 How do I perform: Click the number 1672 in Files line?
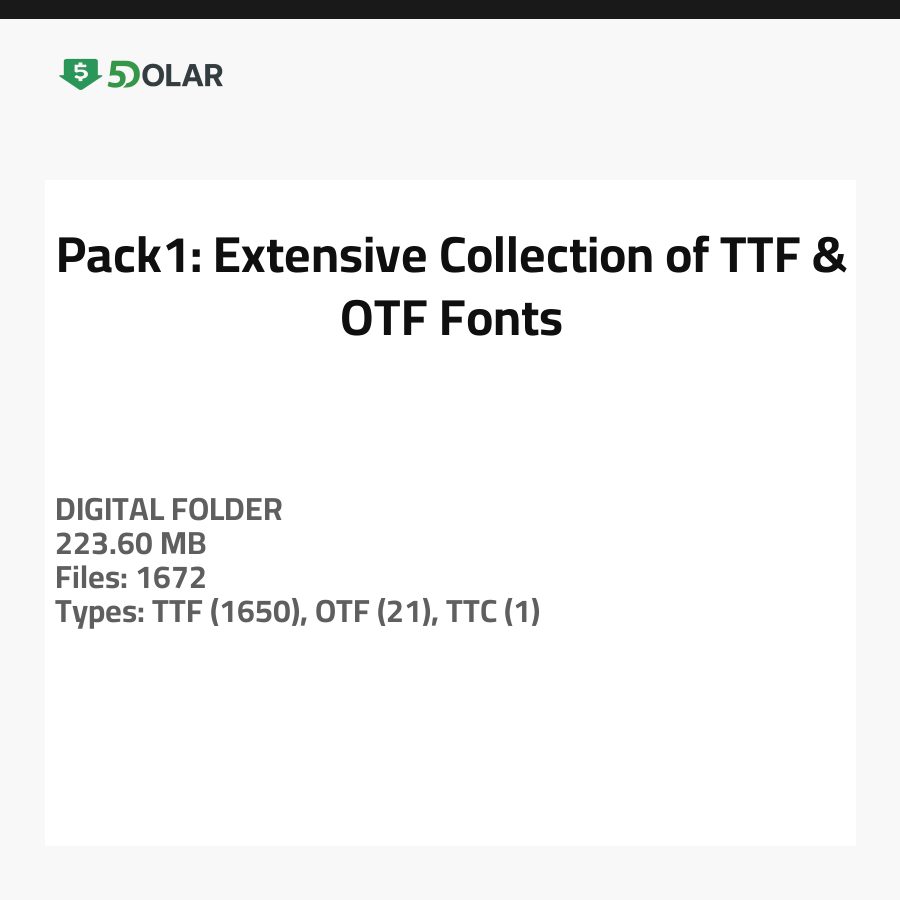click(x=171, y=578)
